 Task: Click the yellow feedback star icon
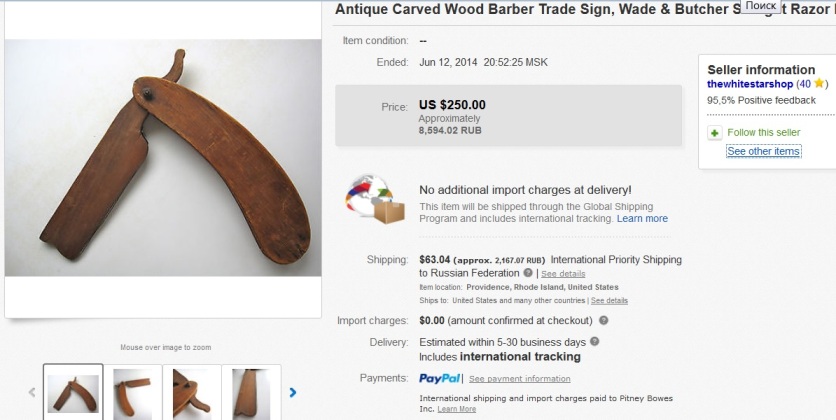tap(819, 84)
